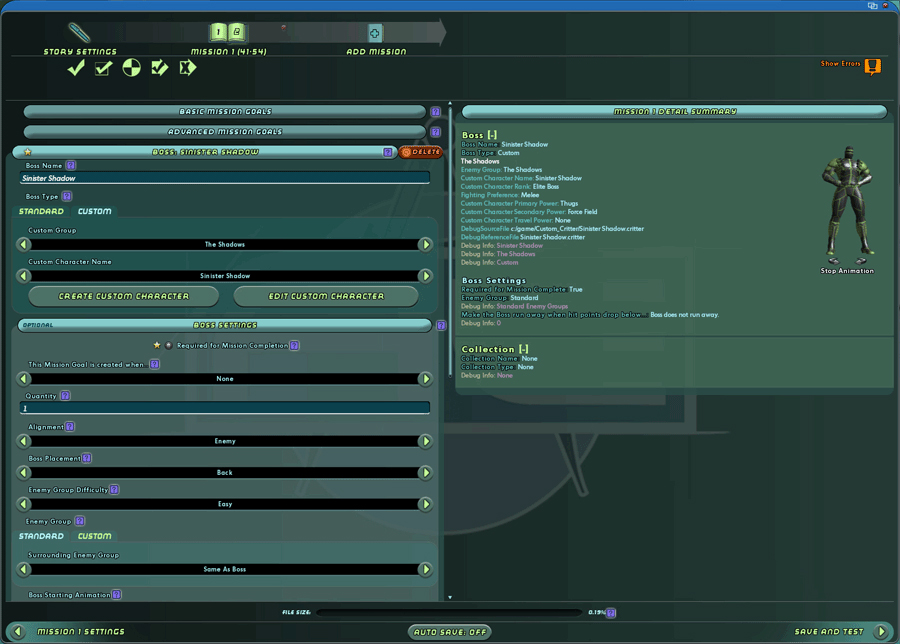The height and width of the screenshot is (644, 900).
Task: Click next arrow for Enemy Group Difficulty Easy
Action: tap(426, 504)
